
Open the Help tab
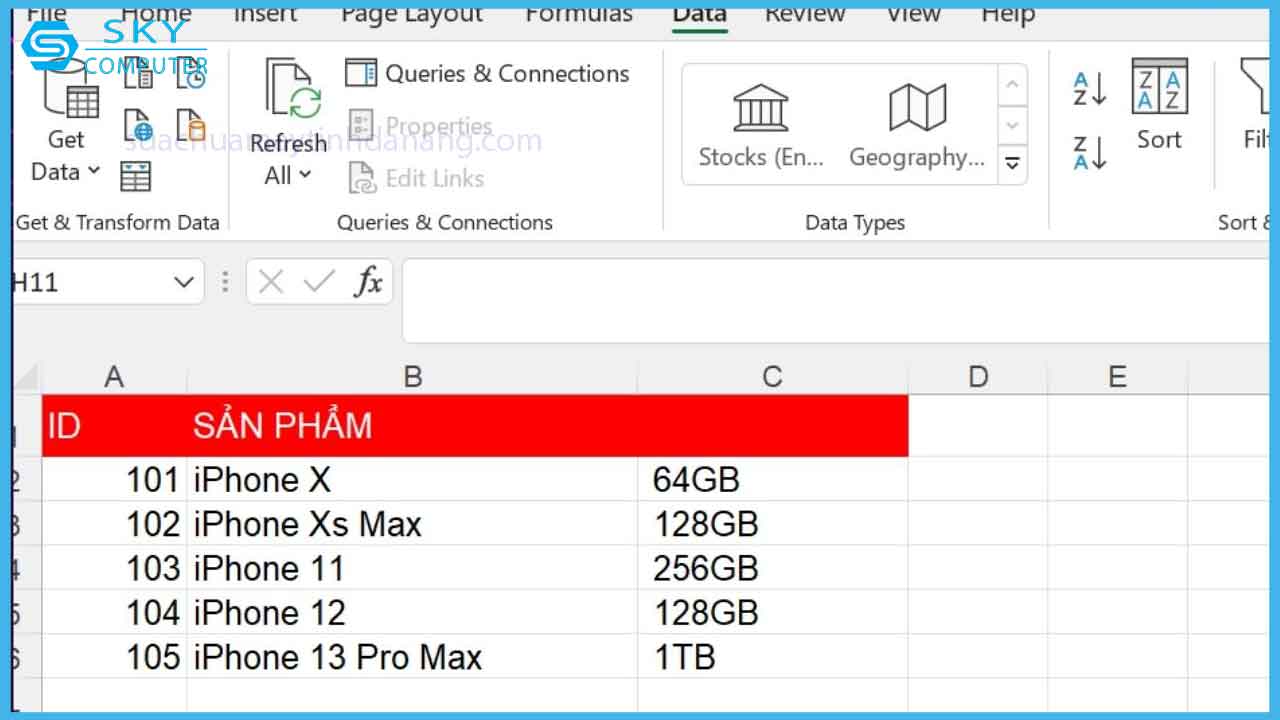(1007, 13)
